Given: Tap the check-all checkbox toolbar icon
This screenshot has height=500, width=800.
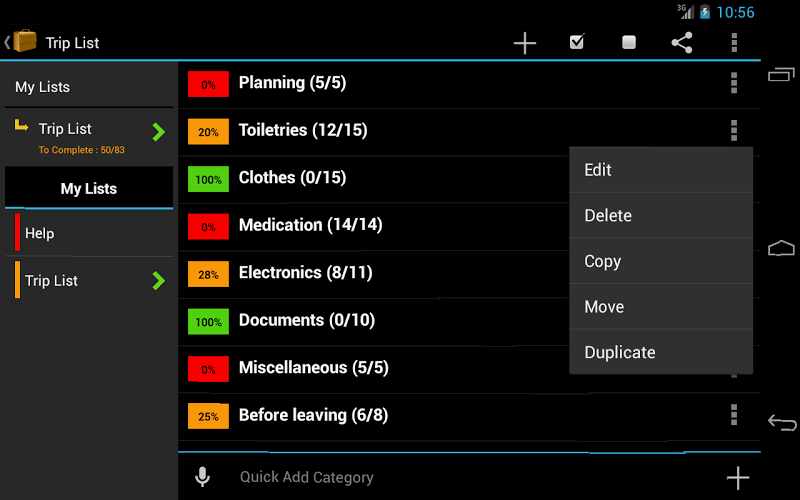Looking at the screenshot, I should click(x=577, y=41).
